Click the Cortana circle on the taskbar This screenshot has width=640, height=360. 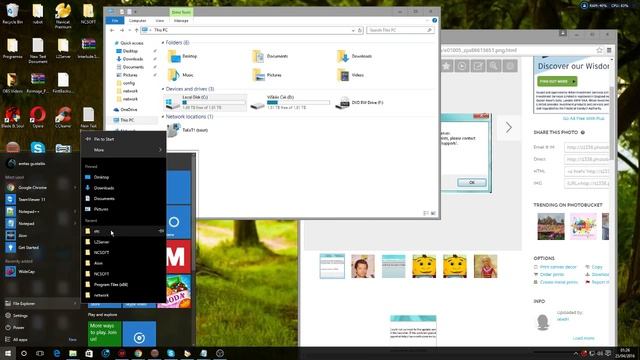[24, 353]
